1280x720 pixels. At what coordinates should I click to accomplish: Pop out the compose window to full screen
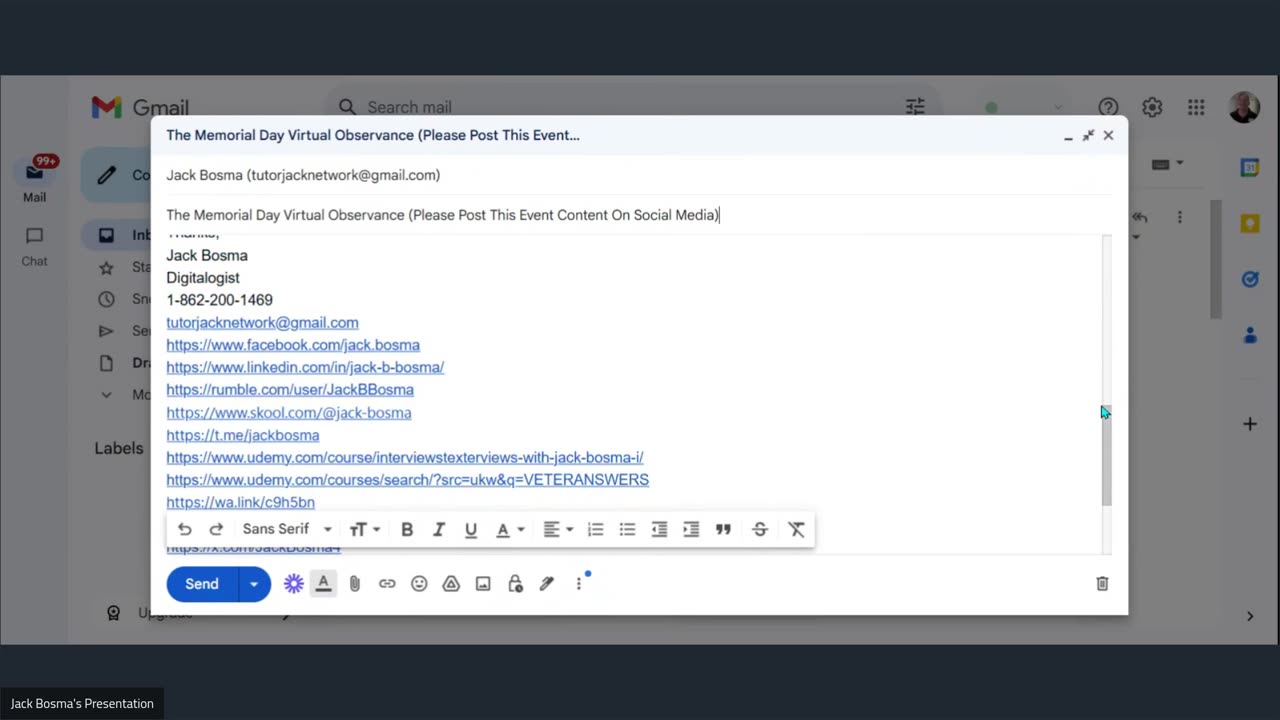point(1088,135)
